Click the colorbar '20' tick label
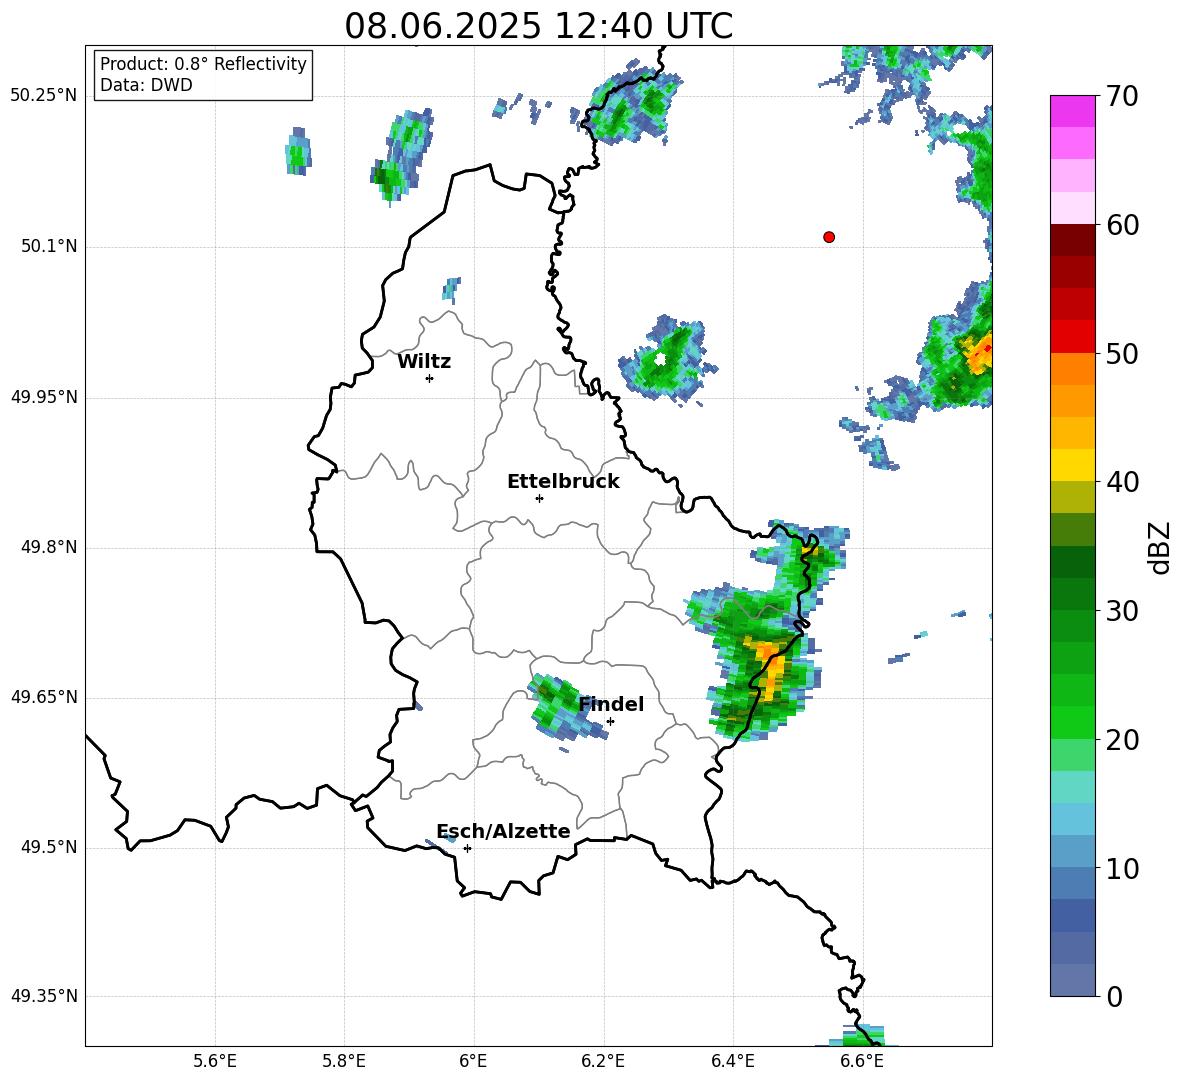Screen dimensions: 1184x1081 pos(1122,740)
